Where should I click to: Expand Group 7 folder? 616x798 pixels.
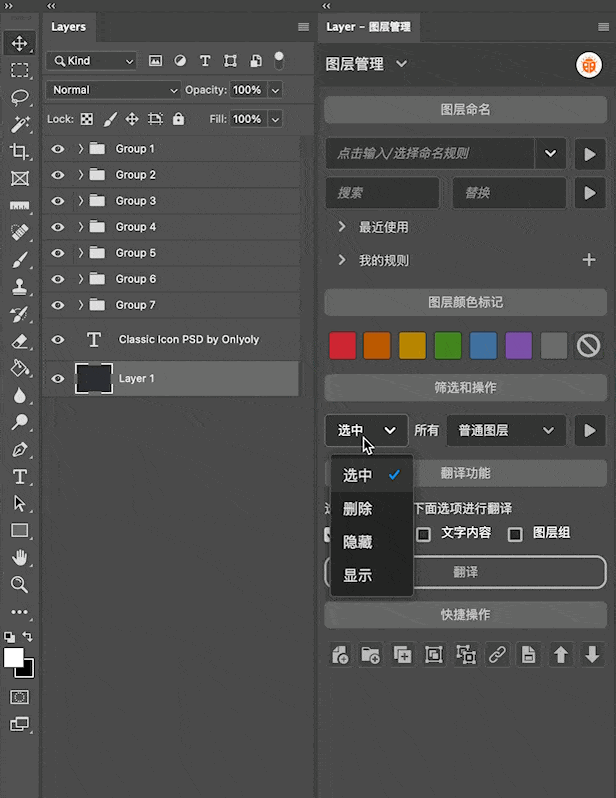pos(80,305)
